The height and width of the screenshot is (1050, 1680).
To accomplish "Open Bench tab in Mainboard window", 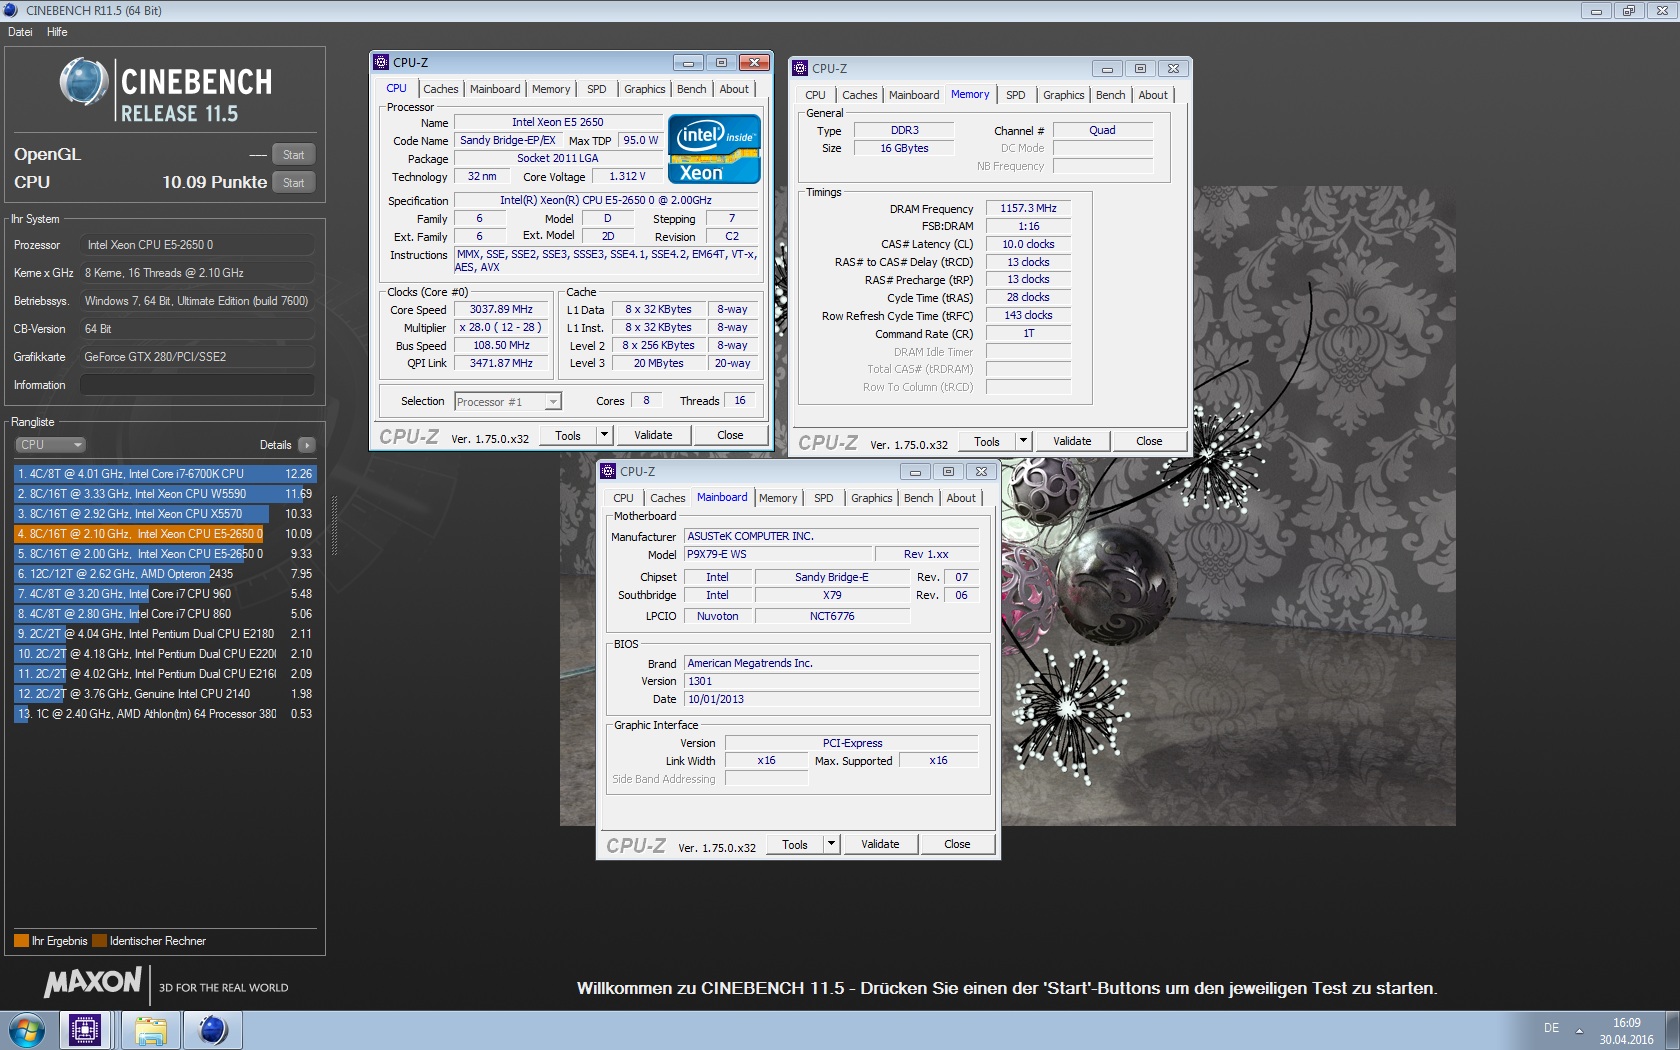I will click(x=919, y=498).
